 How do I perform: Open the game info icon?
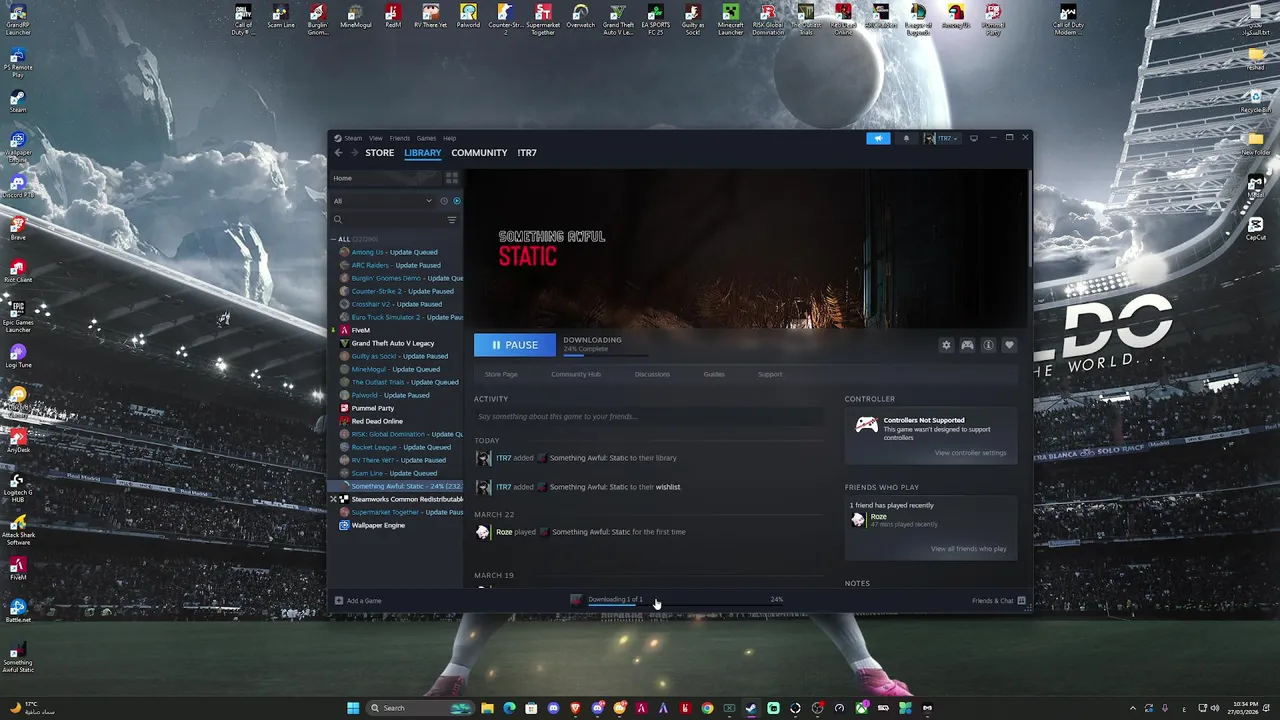click(988, 345)
